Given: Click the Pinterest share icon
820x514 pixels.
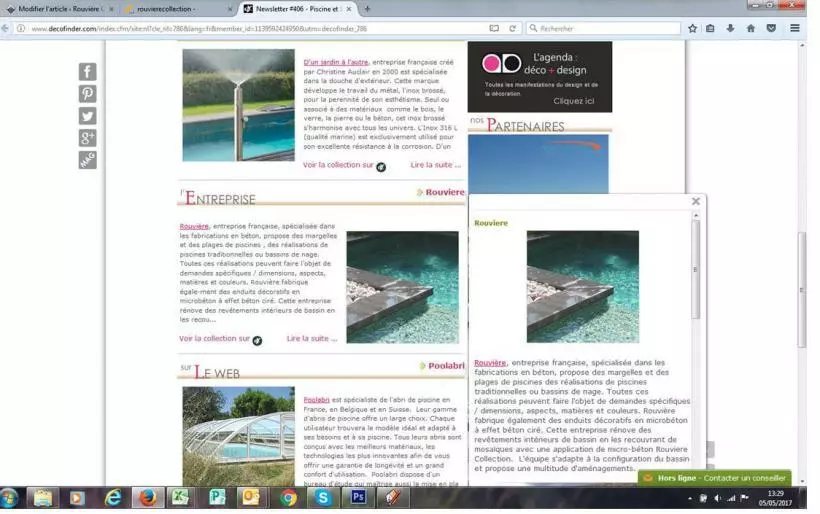Looking at the screenshot, I should (88, 94).
